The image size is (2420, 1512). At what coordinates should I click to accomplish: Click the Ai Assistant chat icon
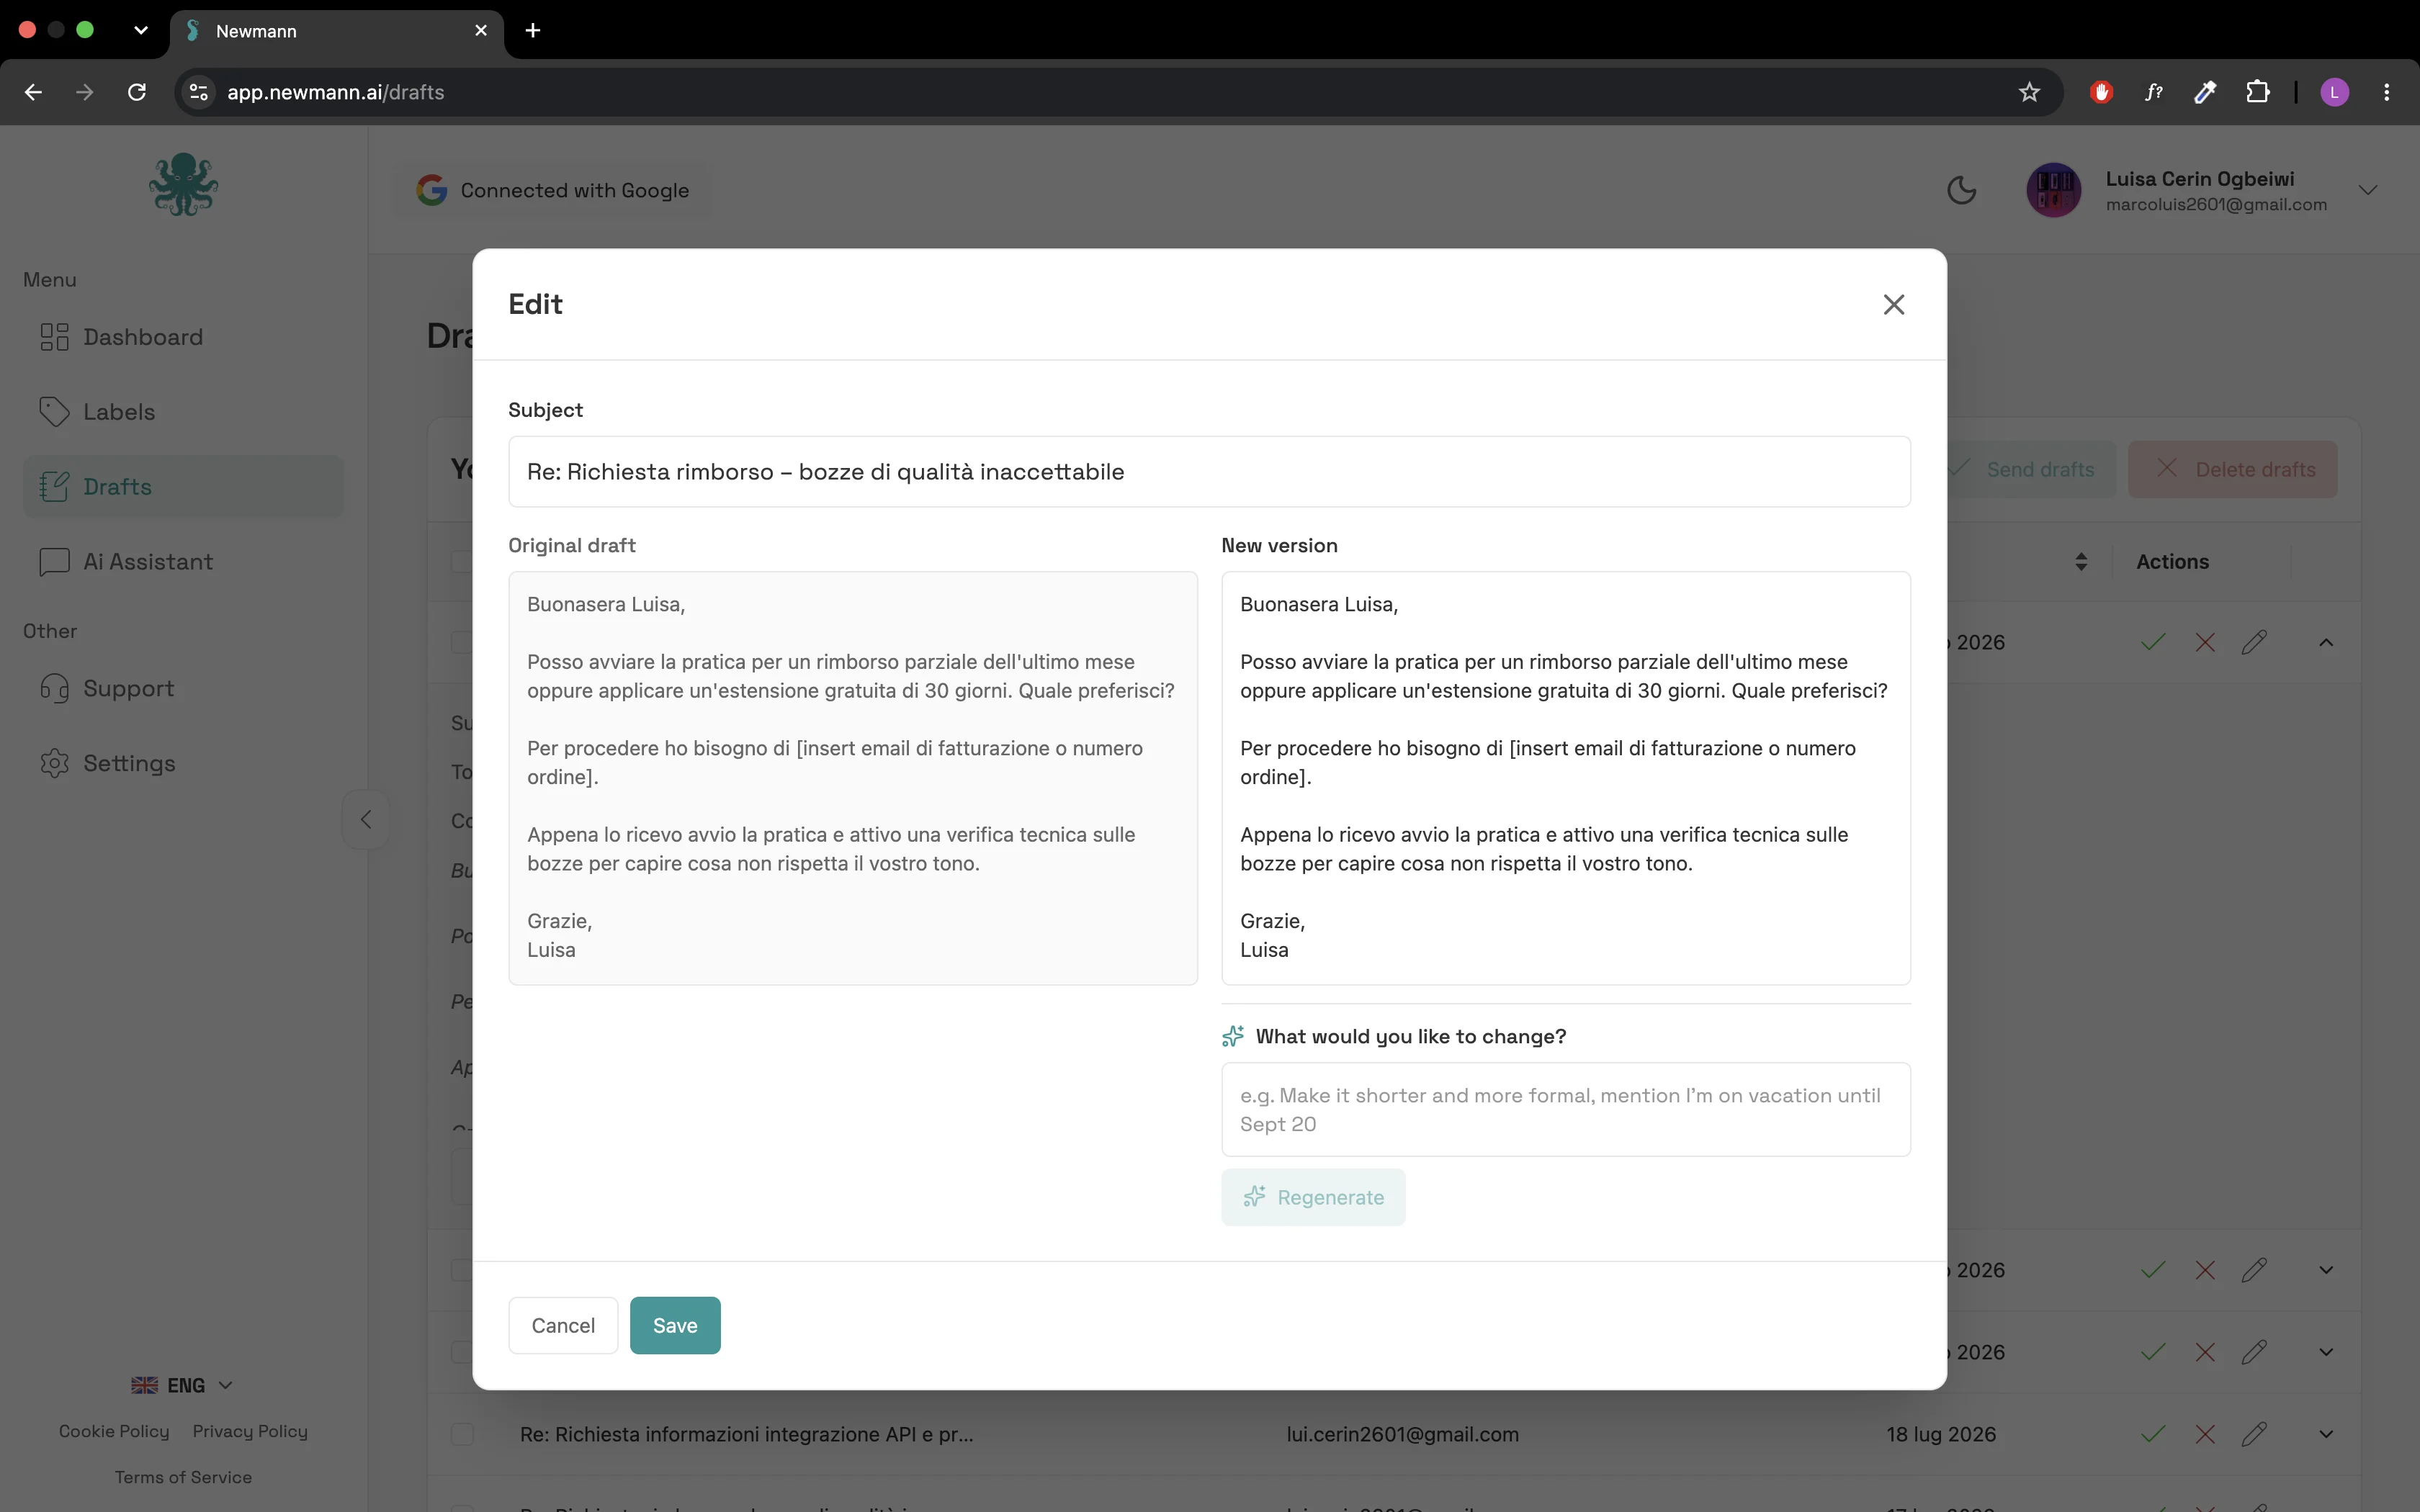(54, 562)
